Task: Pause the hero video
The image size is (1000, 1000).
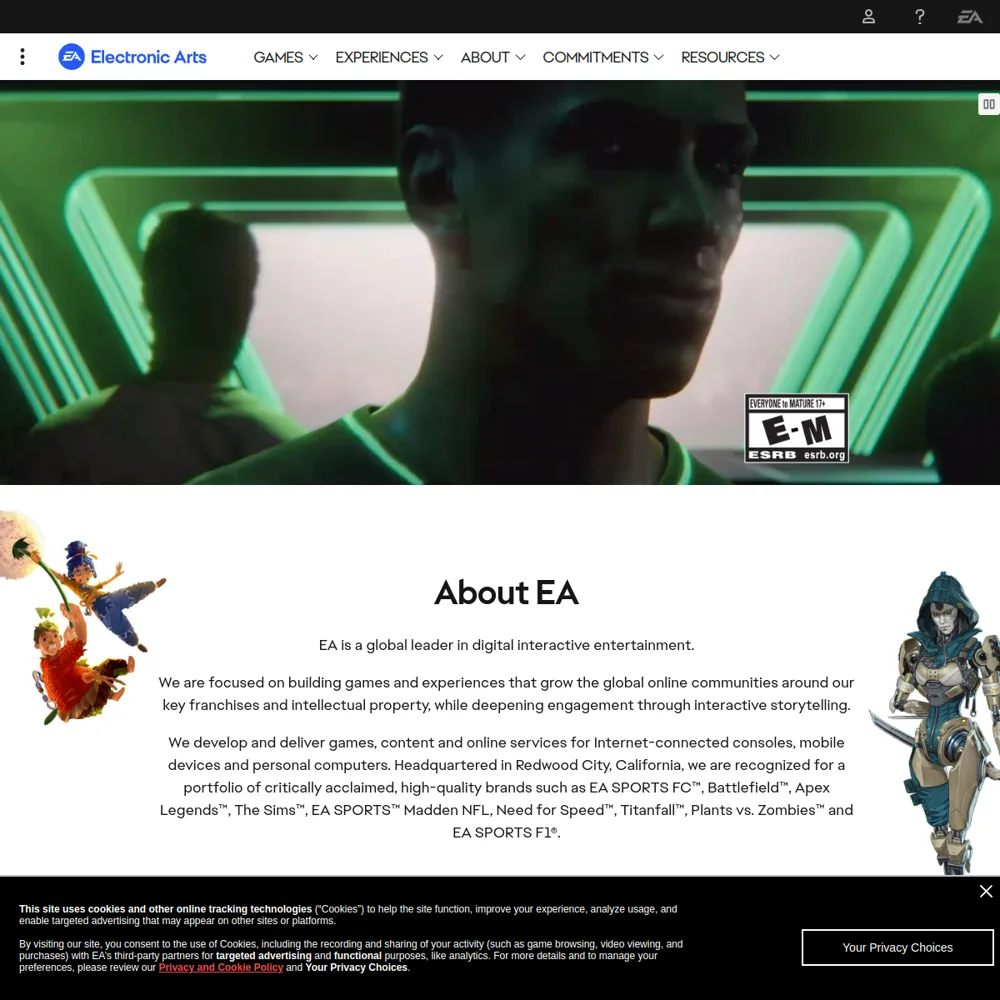Action: [x=989, y=104]
